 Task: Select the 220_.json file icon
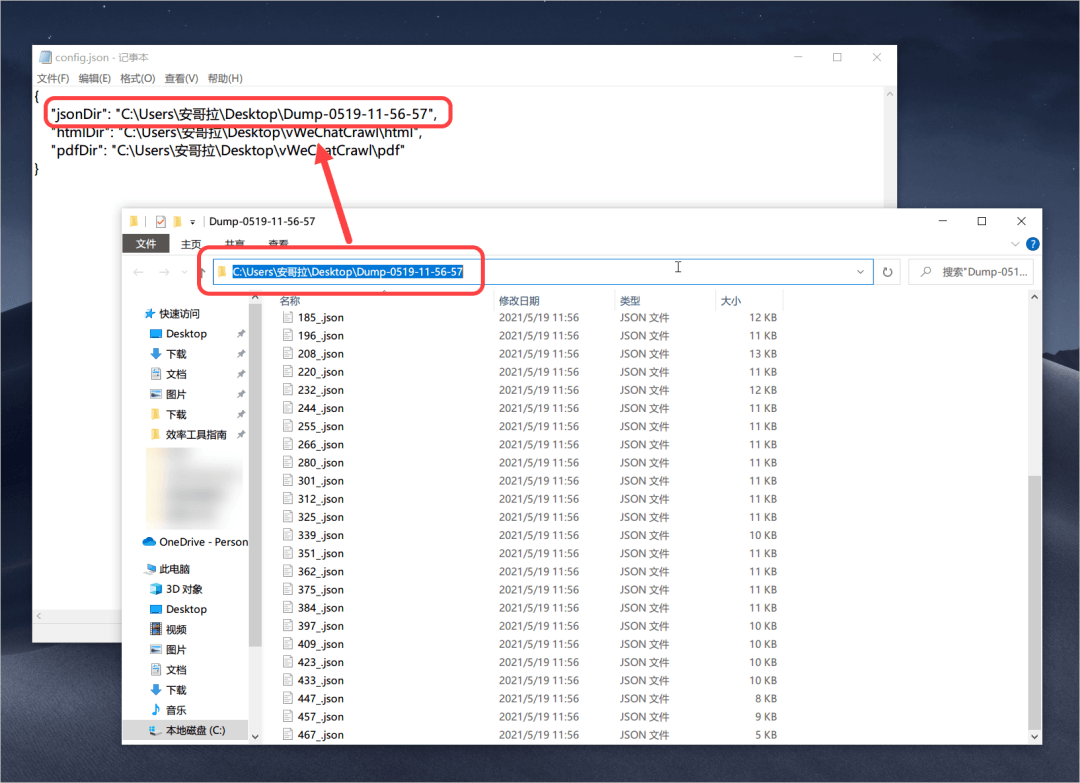click(288, 372)
